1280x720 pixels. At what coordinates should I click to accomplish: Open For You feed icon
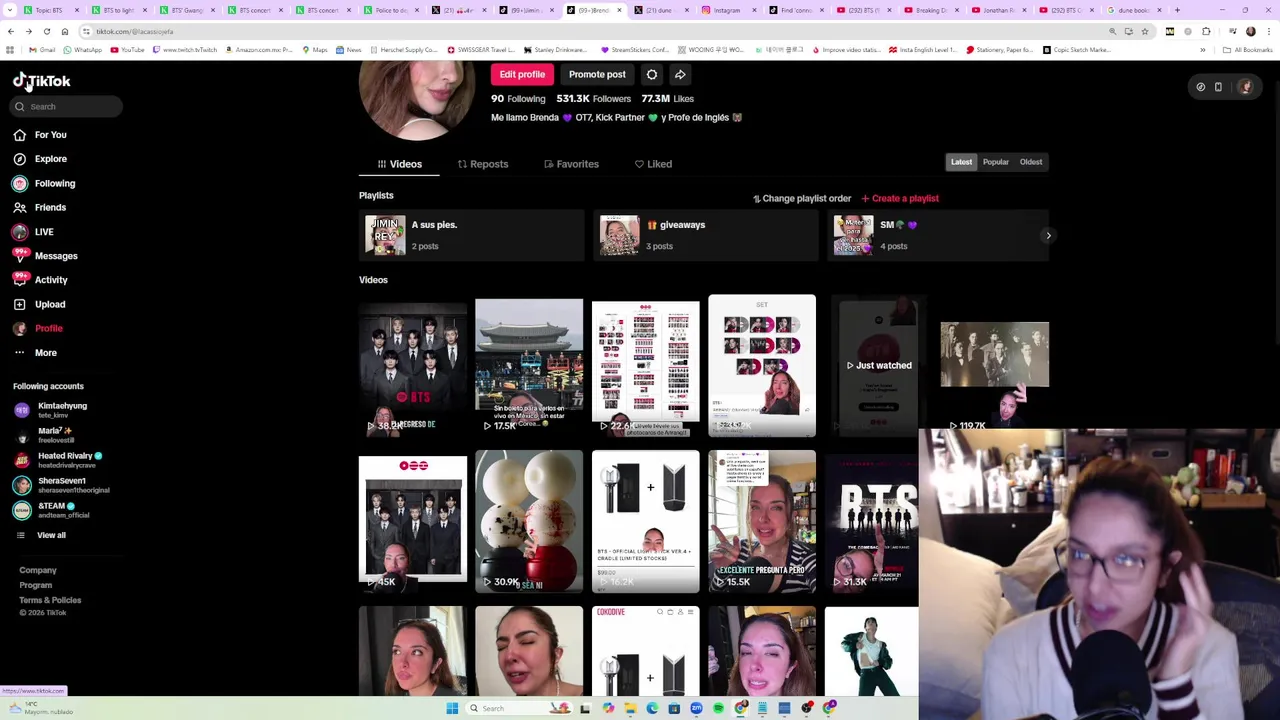19,135
